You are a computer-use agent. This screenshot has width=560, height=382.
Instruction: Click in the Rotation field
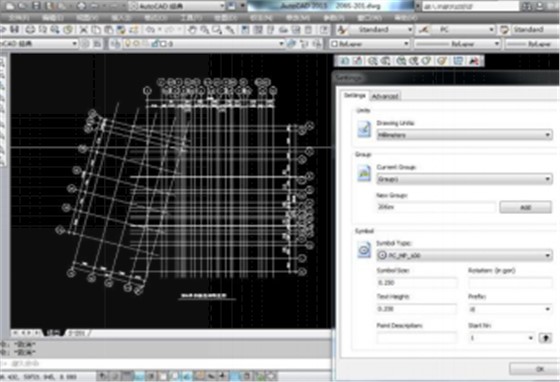(510, 283)
